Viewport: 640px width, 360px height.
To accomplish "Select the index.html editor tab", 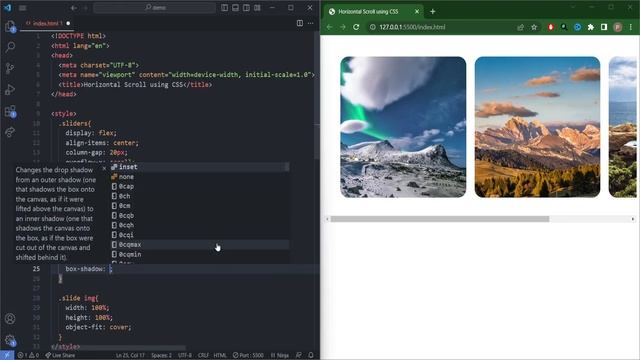I will click(x=47, y=24).
